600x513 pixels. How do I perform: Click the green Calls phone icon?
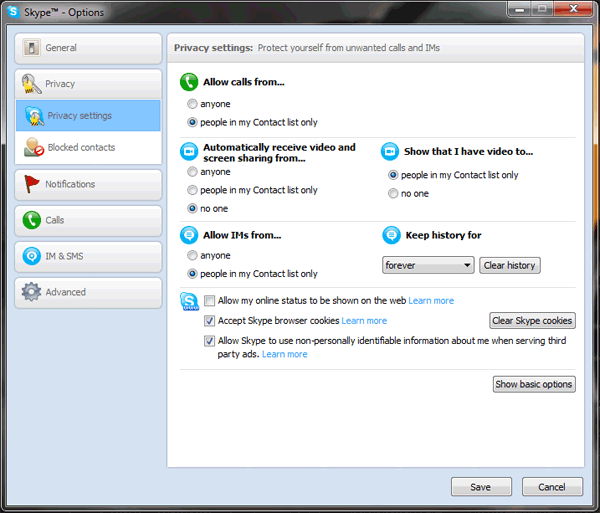tap(32, 220)
